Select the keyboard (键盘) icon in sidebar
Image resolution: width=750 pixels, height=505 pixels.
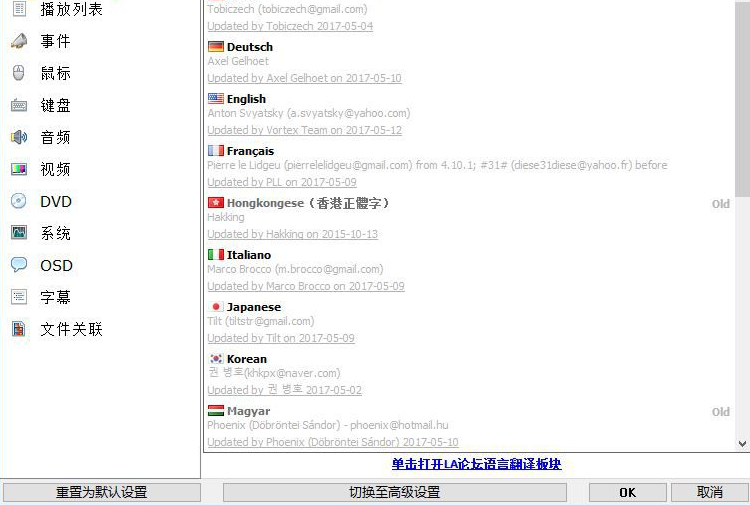click(19, 105)
